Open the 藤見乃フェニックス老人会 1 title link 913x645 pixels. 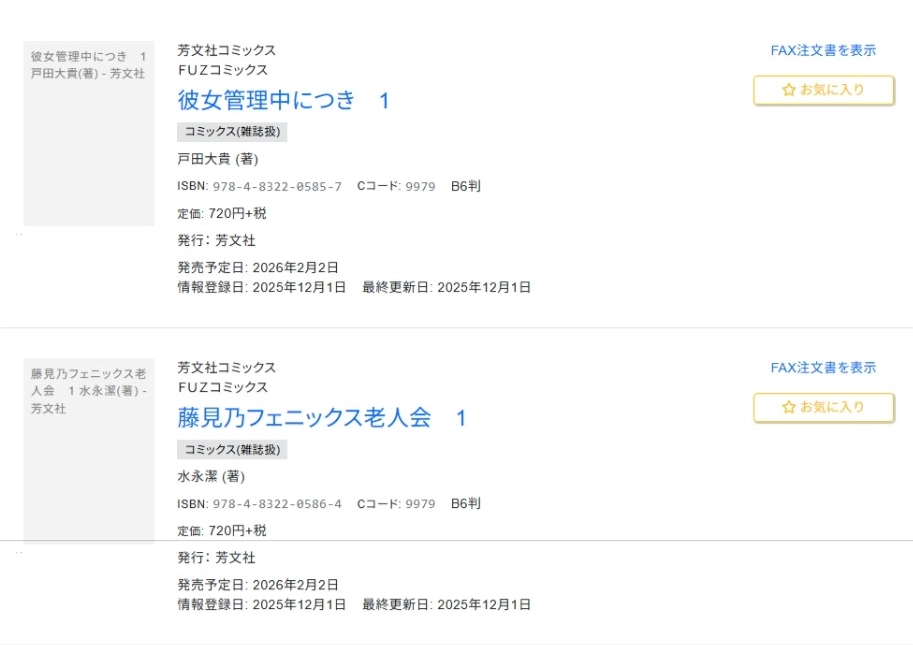pos(322,417)
